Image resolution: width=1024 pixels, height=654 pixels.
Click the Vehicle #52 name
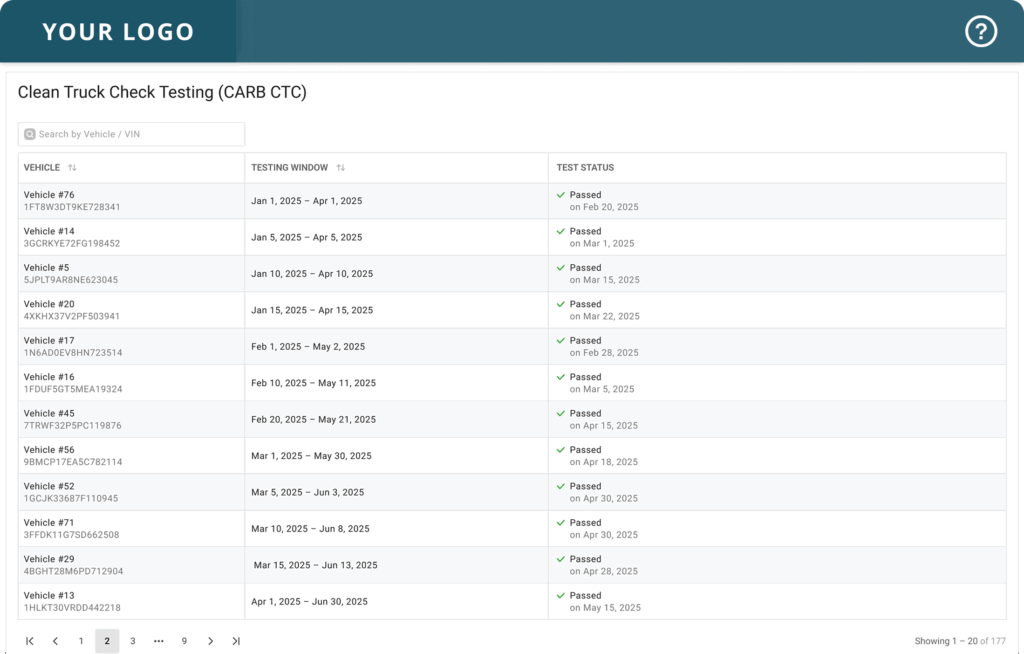[x=49, y=486]
